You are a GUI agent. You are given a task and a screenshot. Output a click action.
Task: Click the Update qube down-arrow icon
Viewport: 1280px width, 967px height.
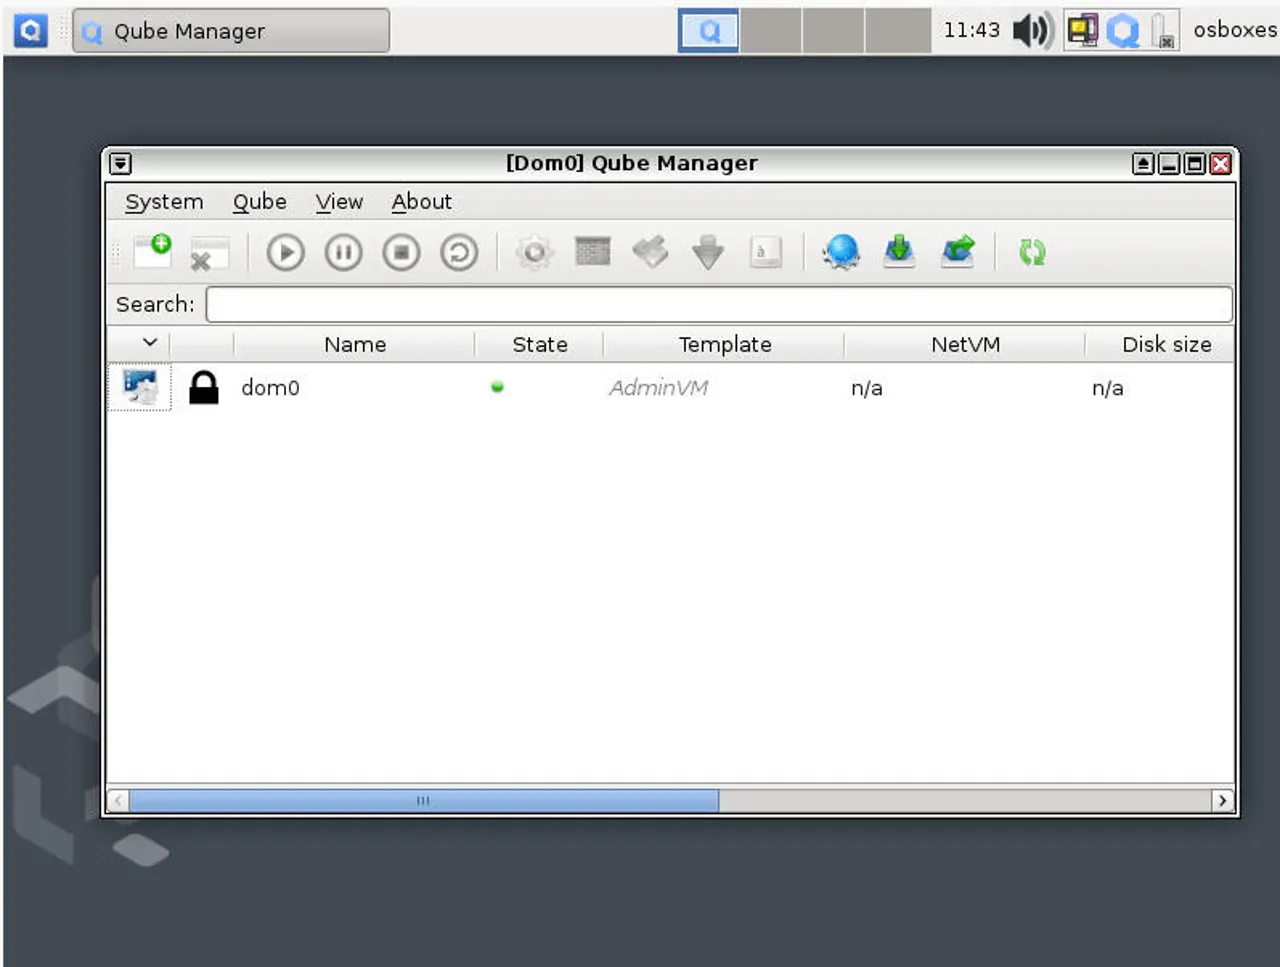708,252
